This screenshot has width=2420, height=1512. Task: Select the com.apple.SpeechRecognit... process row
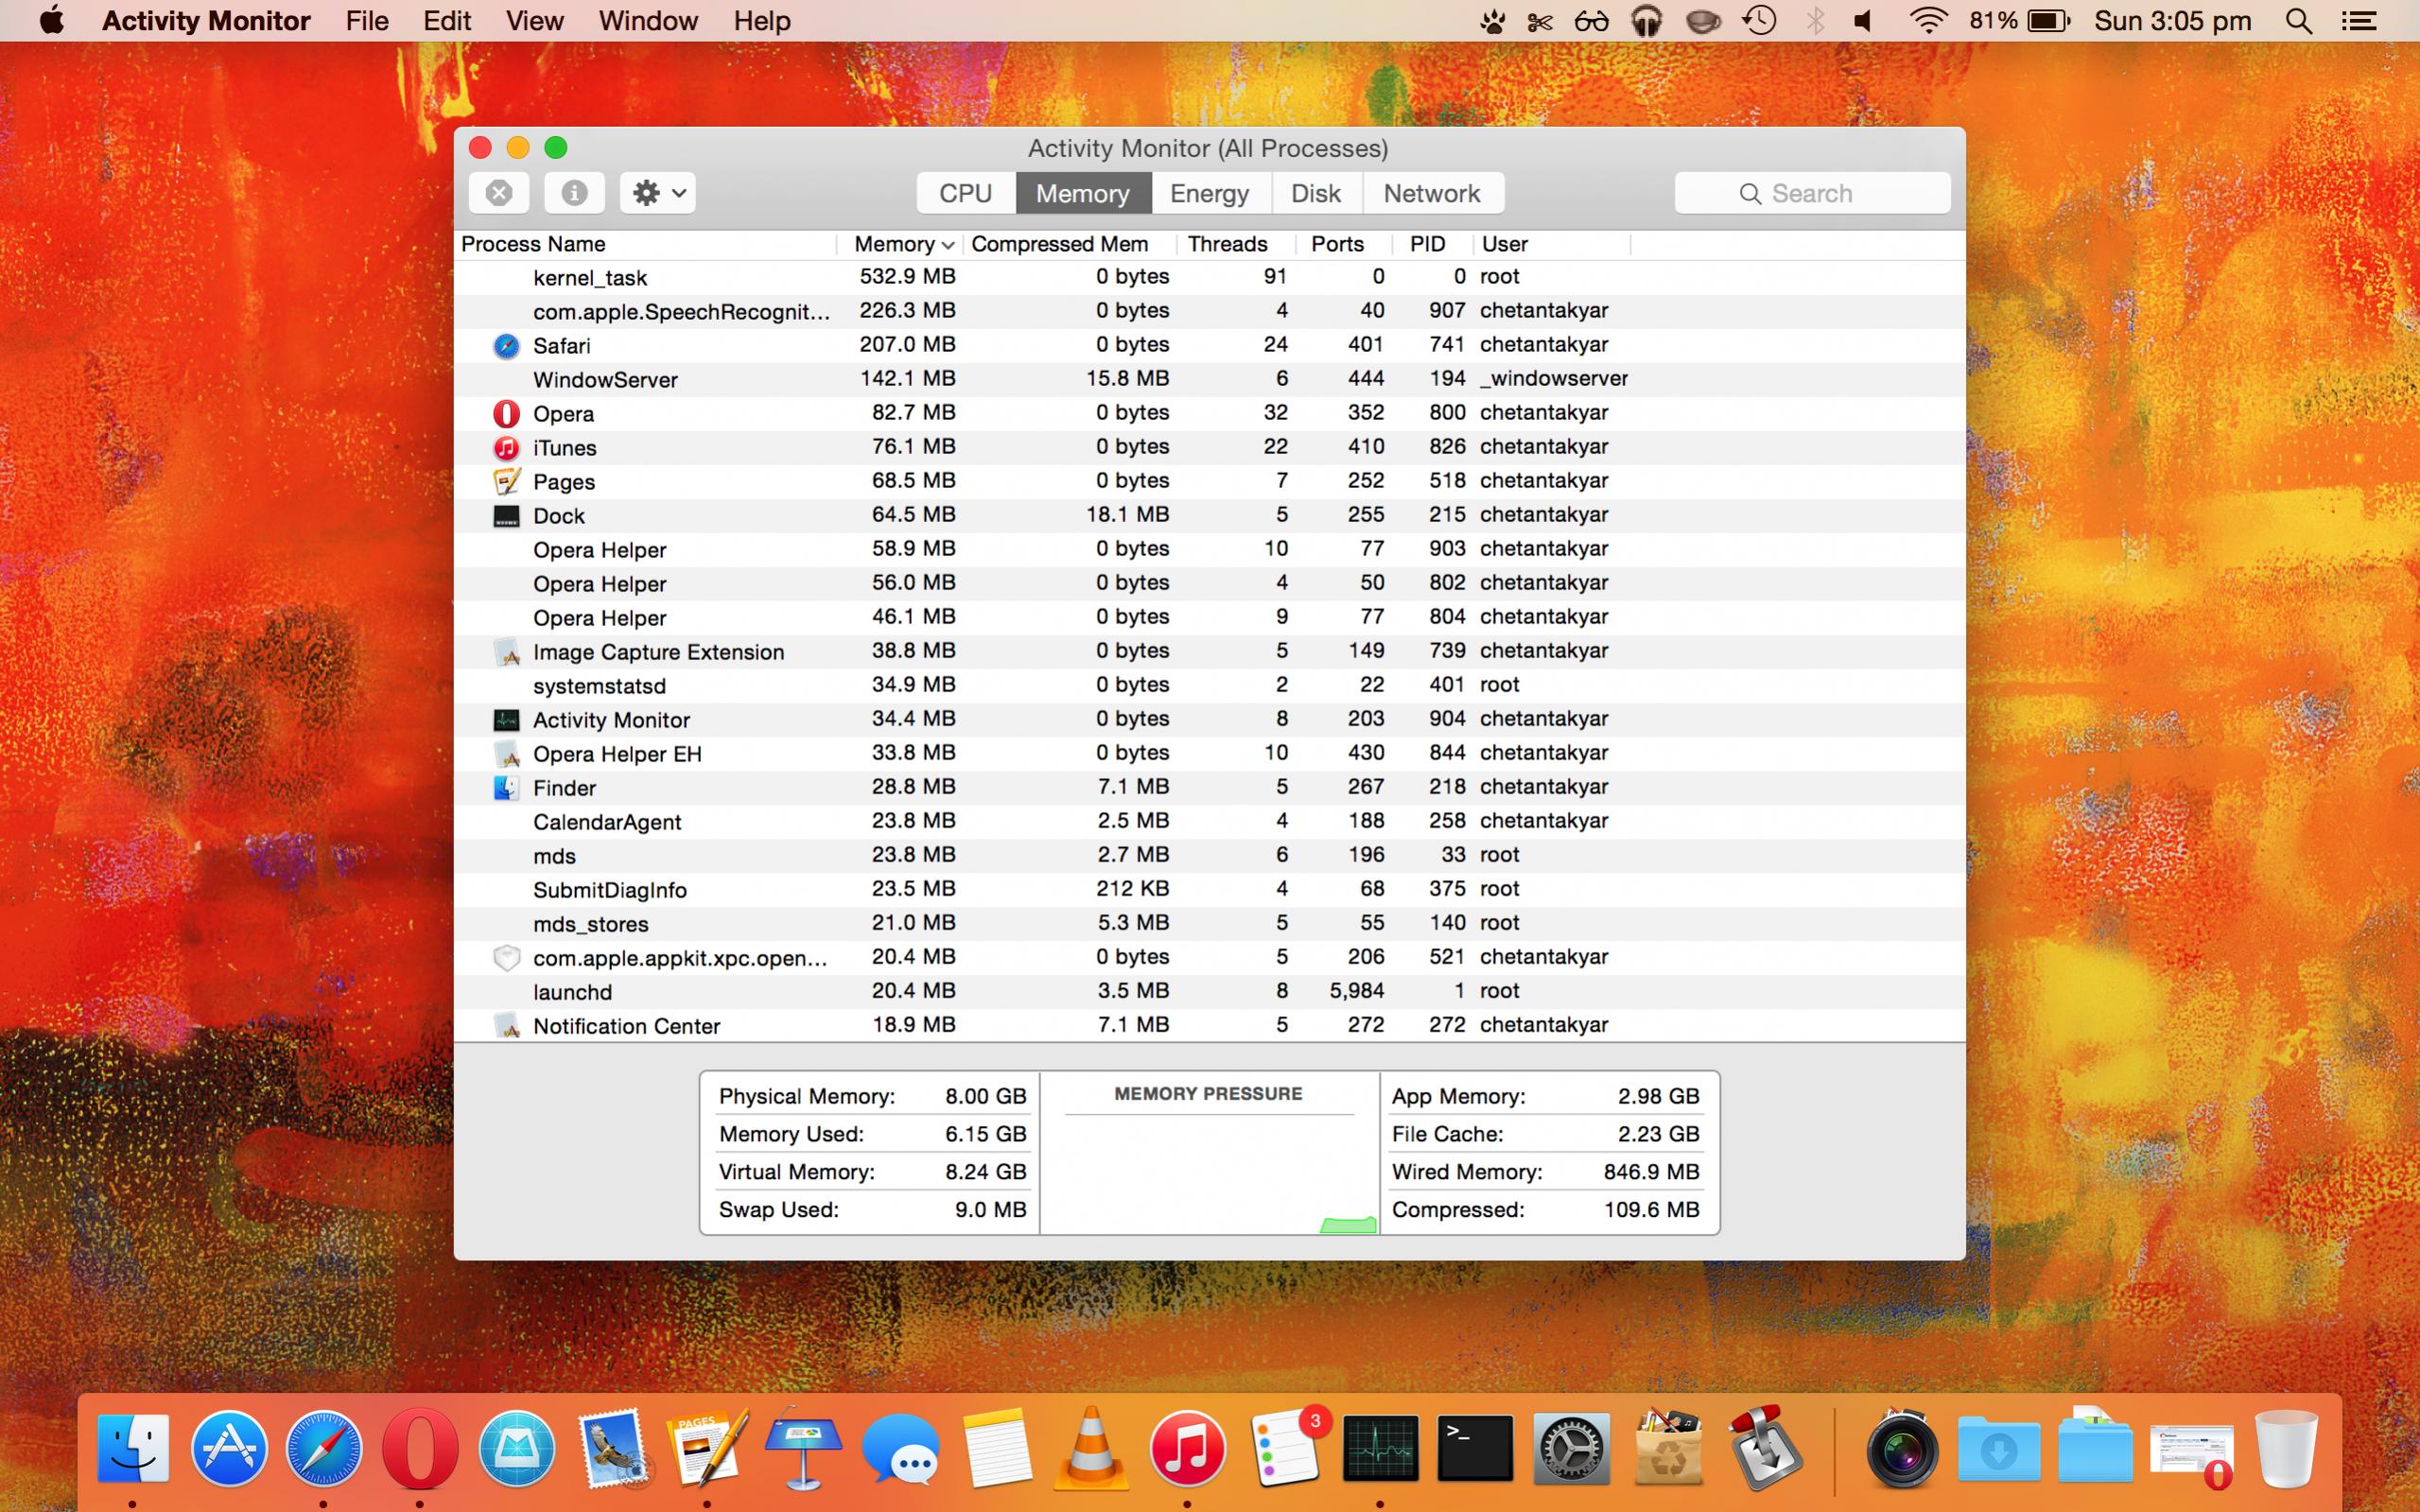pos(1209,311)
